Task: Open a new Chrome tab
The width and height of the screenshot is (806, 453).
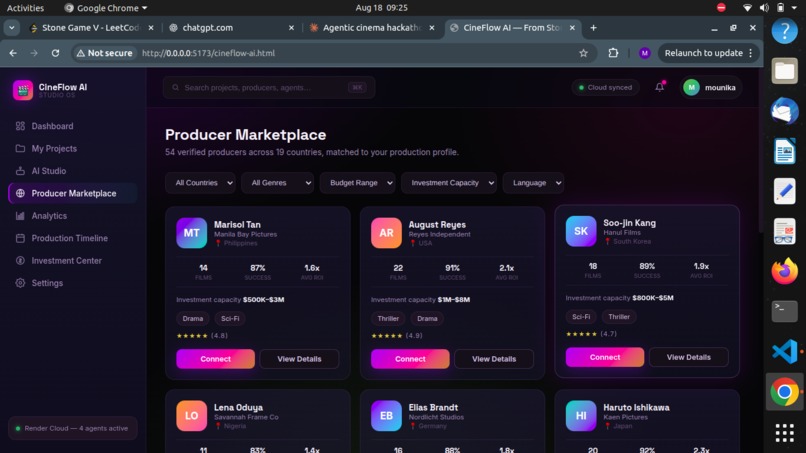Action: pos(593,28)
